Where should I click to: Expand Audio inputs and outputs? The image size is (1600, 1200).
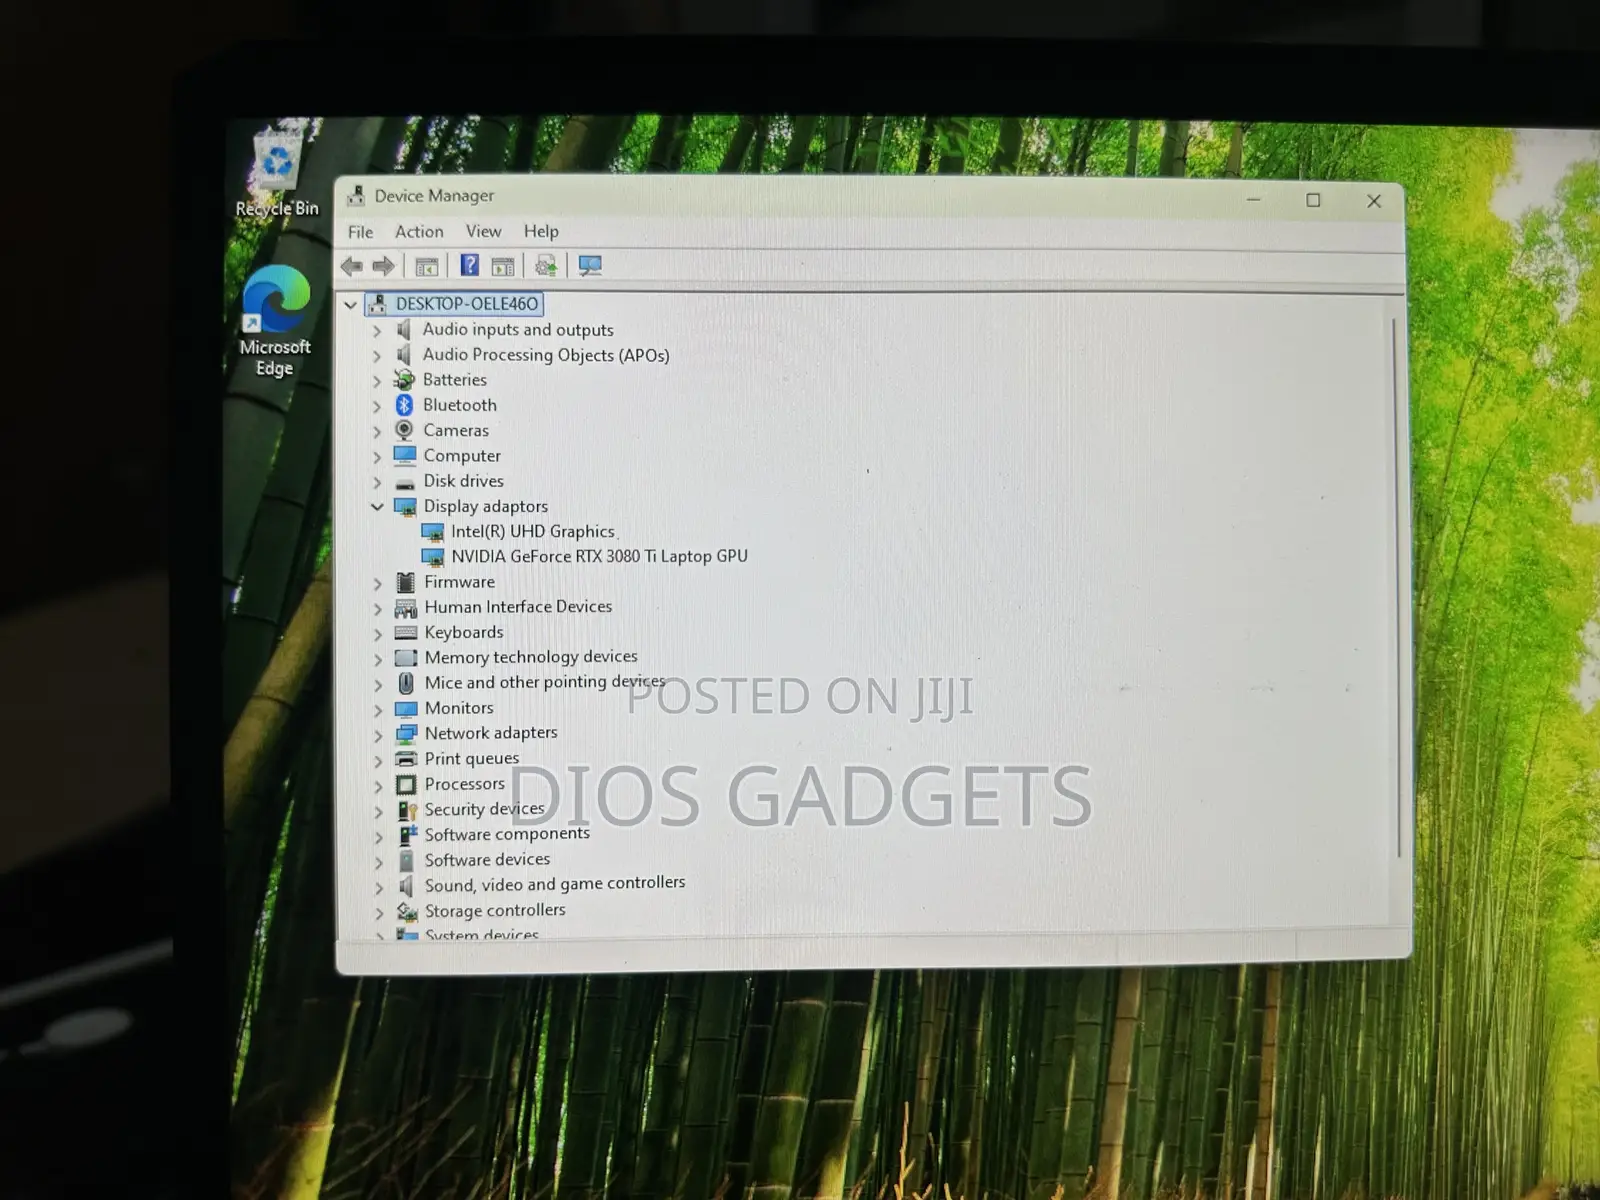(x=377, y=330)
